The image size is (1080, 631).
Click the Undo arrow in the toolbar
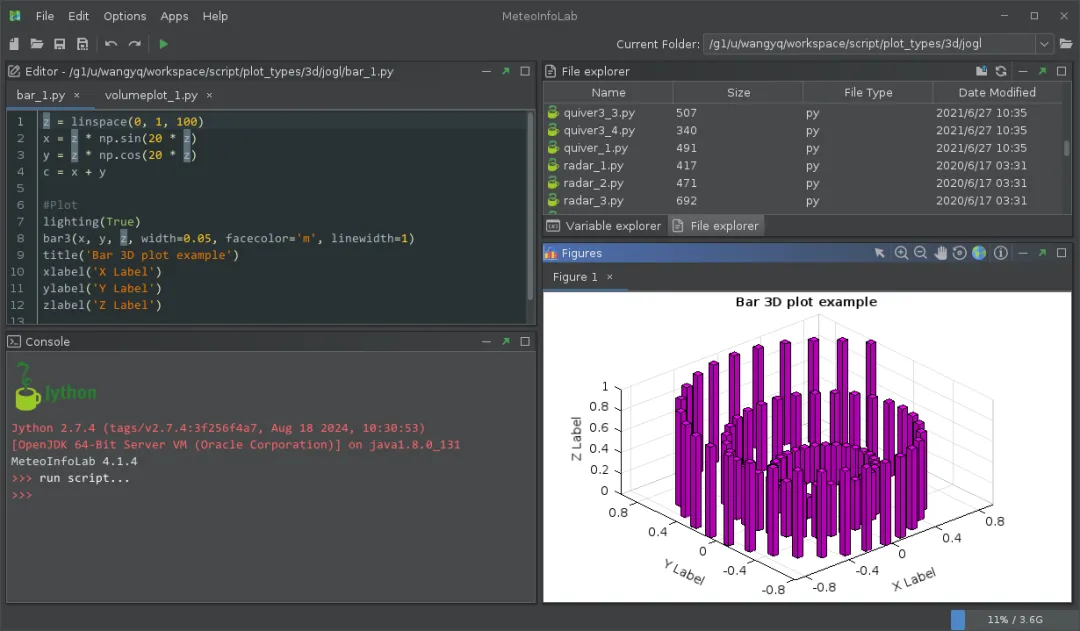pos(111,44)
